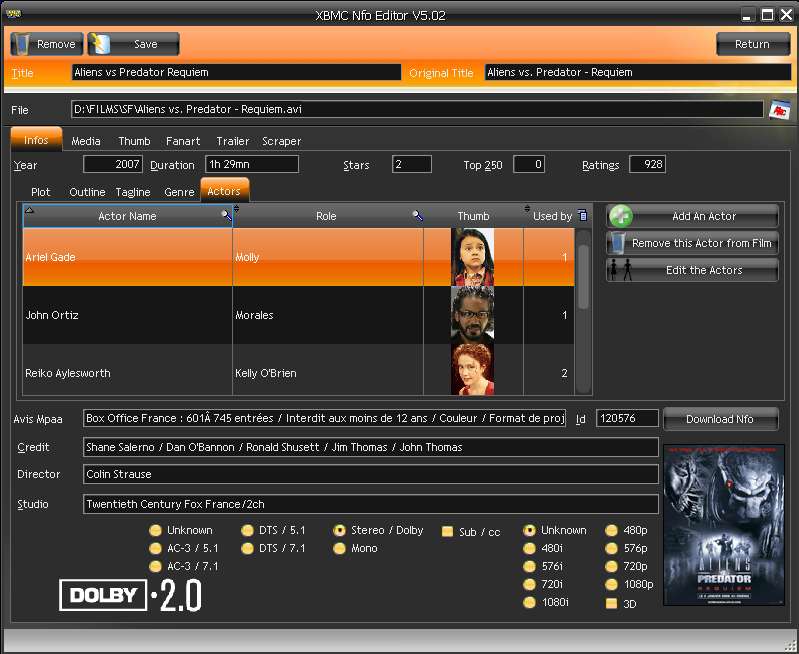The height and width of the screenshot is (654, 799).
Task: Toggle the Sub / cc checkbox
Action: click(x=447, y=532)
